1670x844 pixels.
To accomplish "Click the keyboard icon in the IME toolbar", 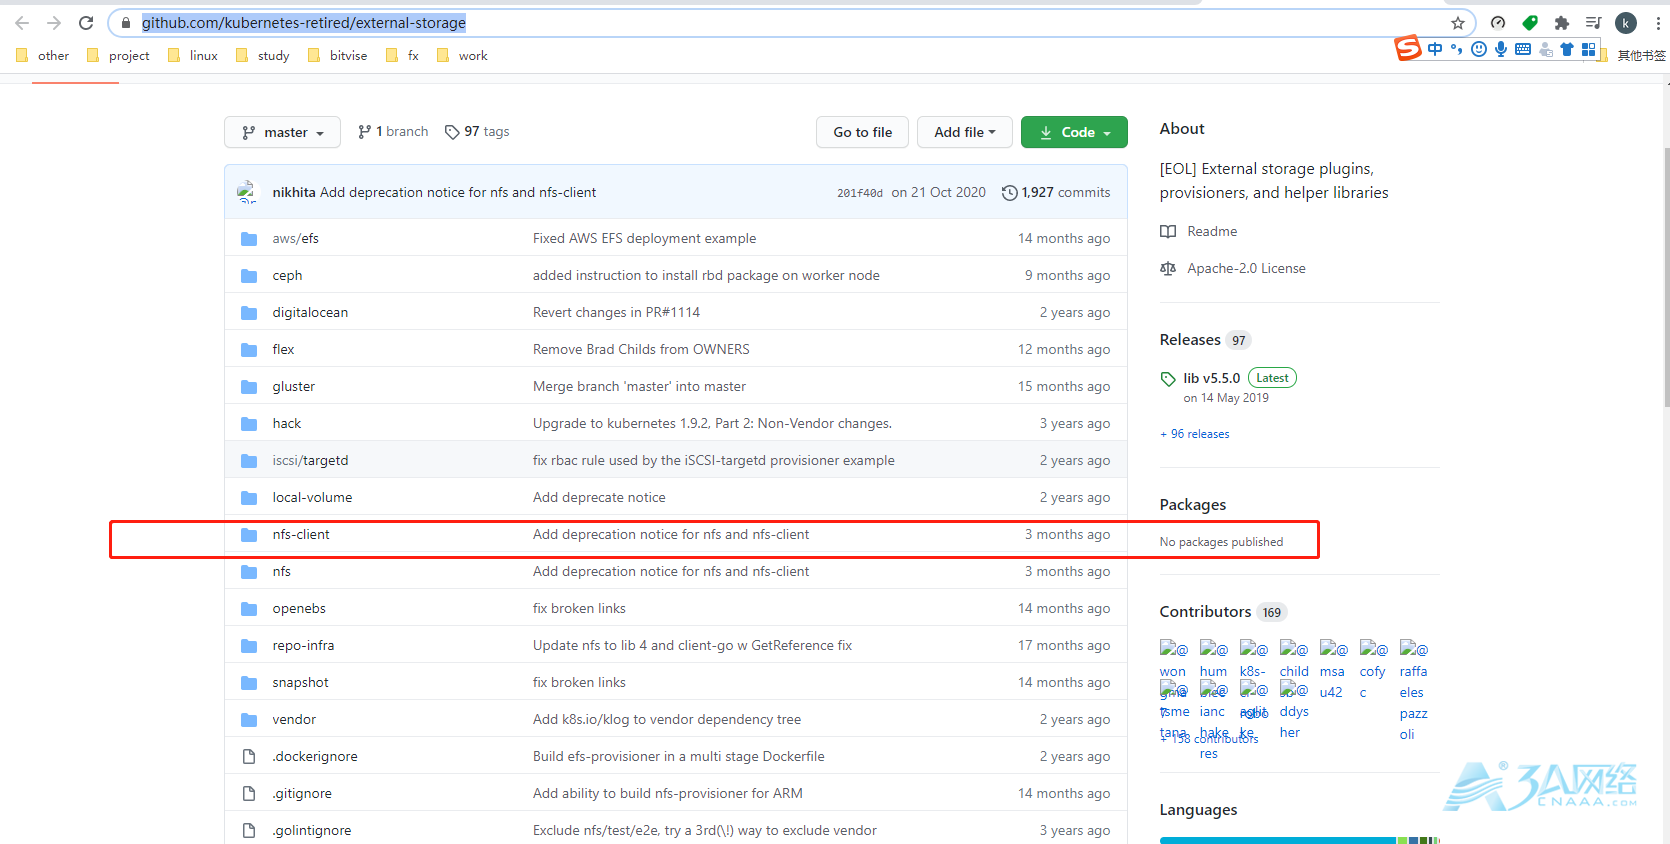I will [1523, 49].
